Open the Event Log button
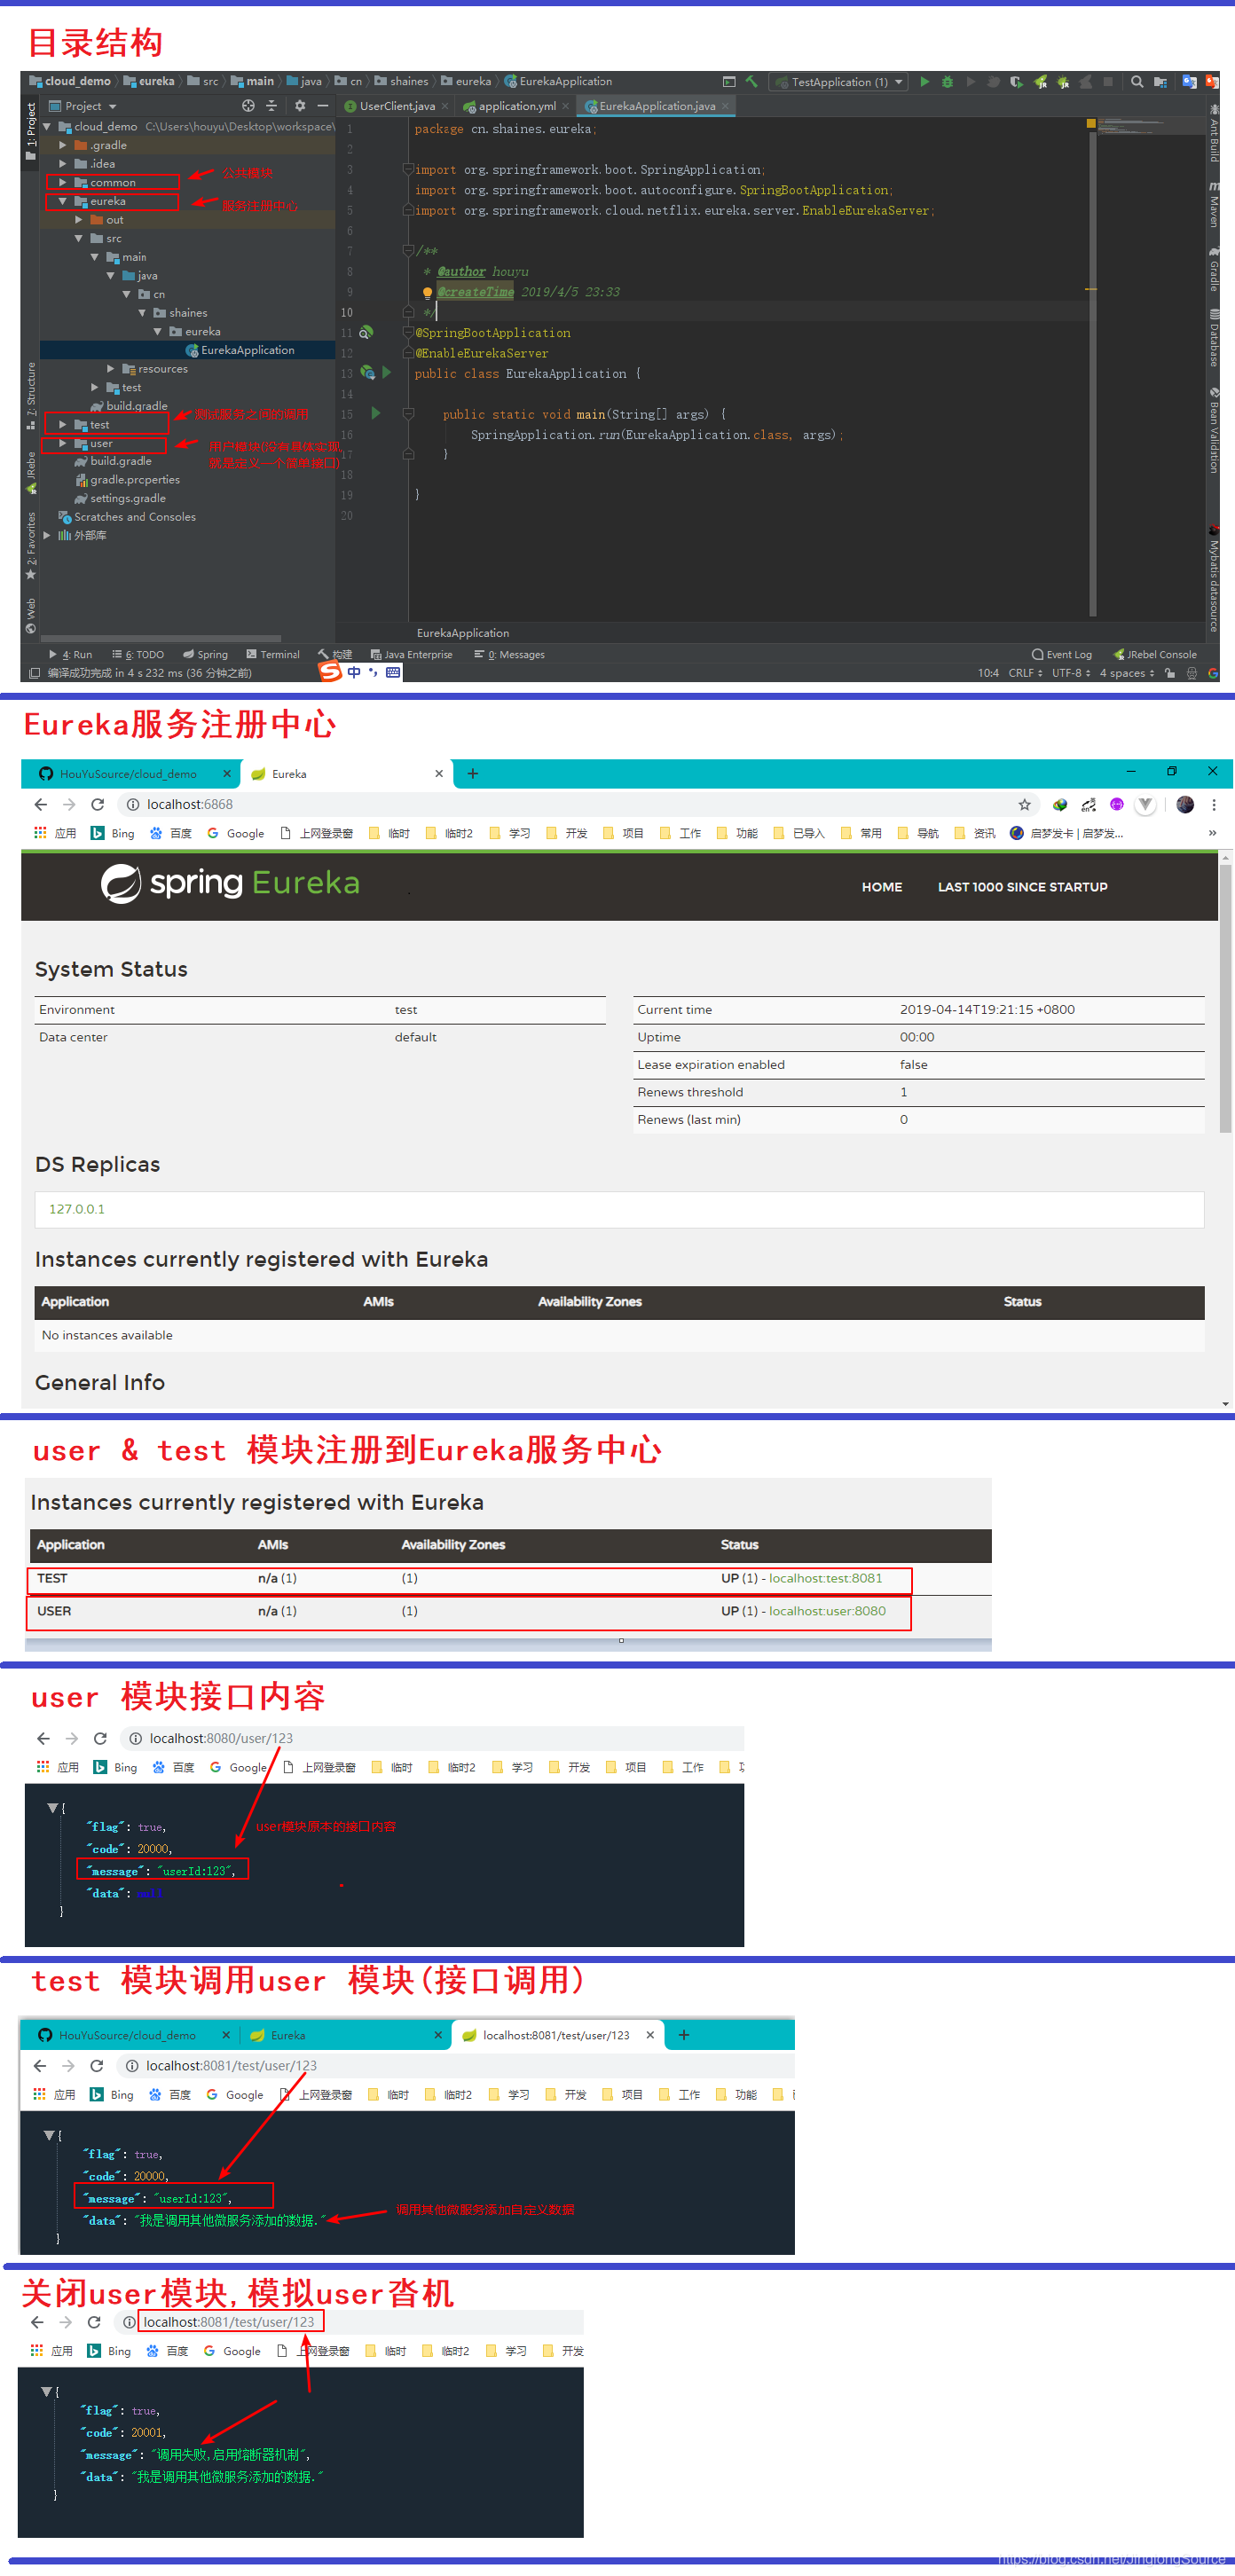The width and height of the screenshot is (1235, 2576). coord(1061,655)
